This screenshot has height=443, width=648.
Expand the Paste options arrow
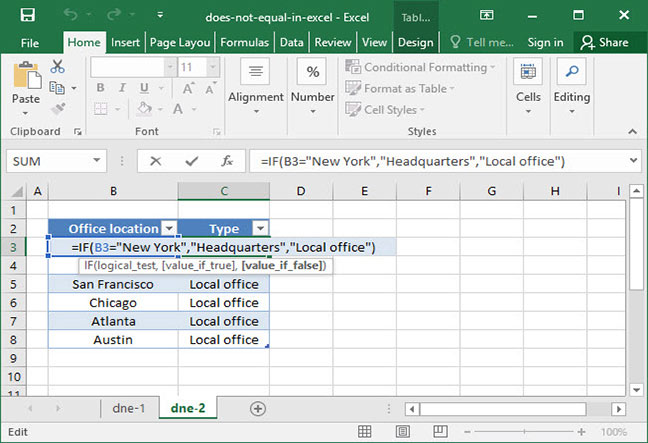pos(26,113)
